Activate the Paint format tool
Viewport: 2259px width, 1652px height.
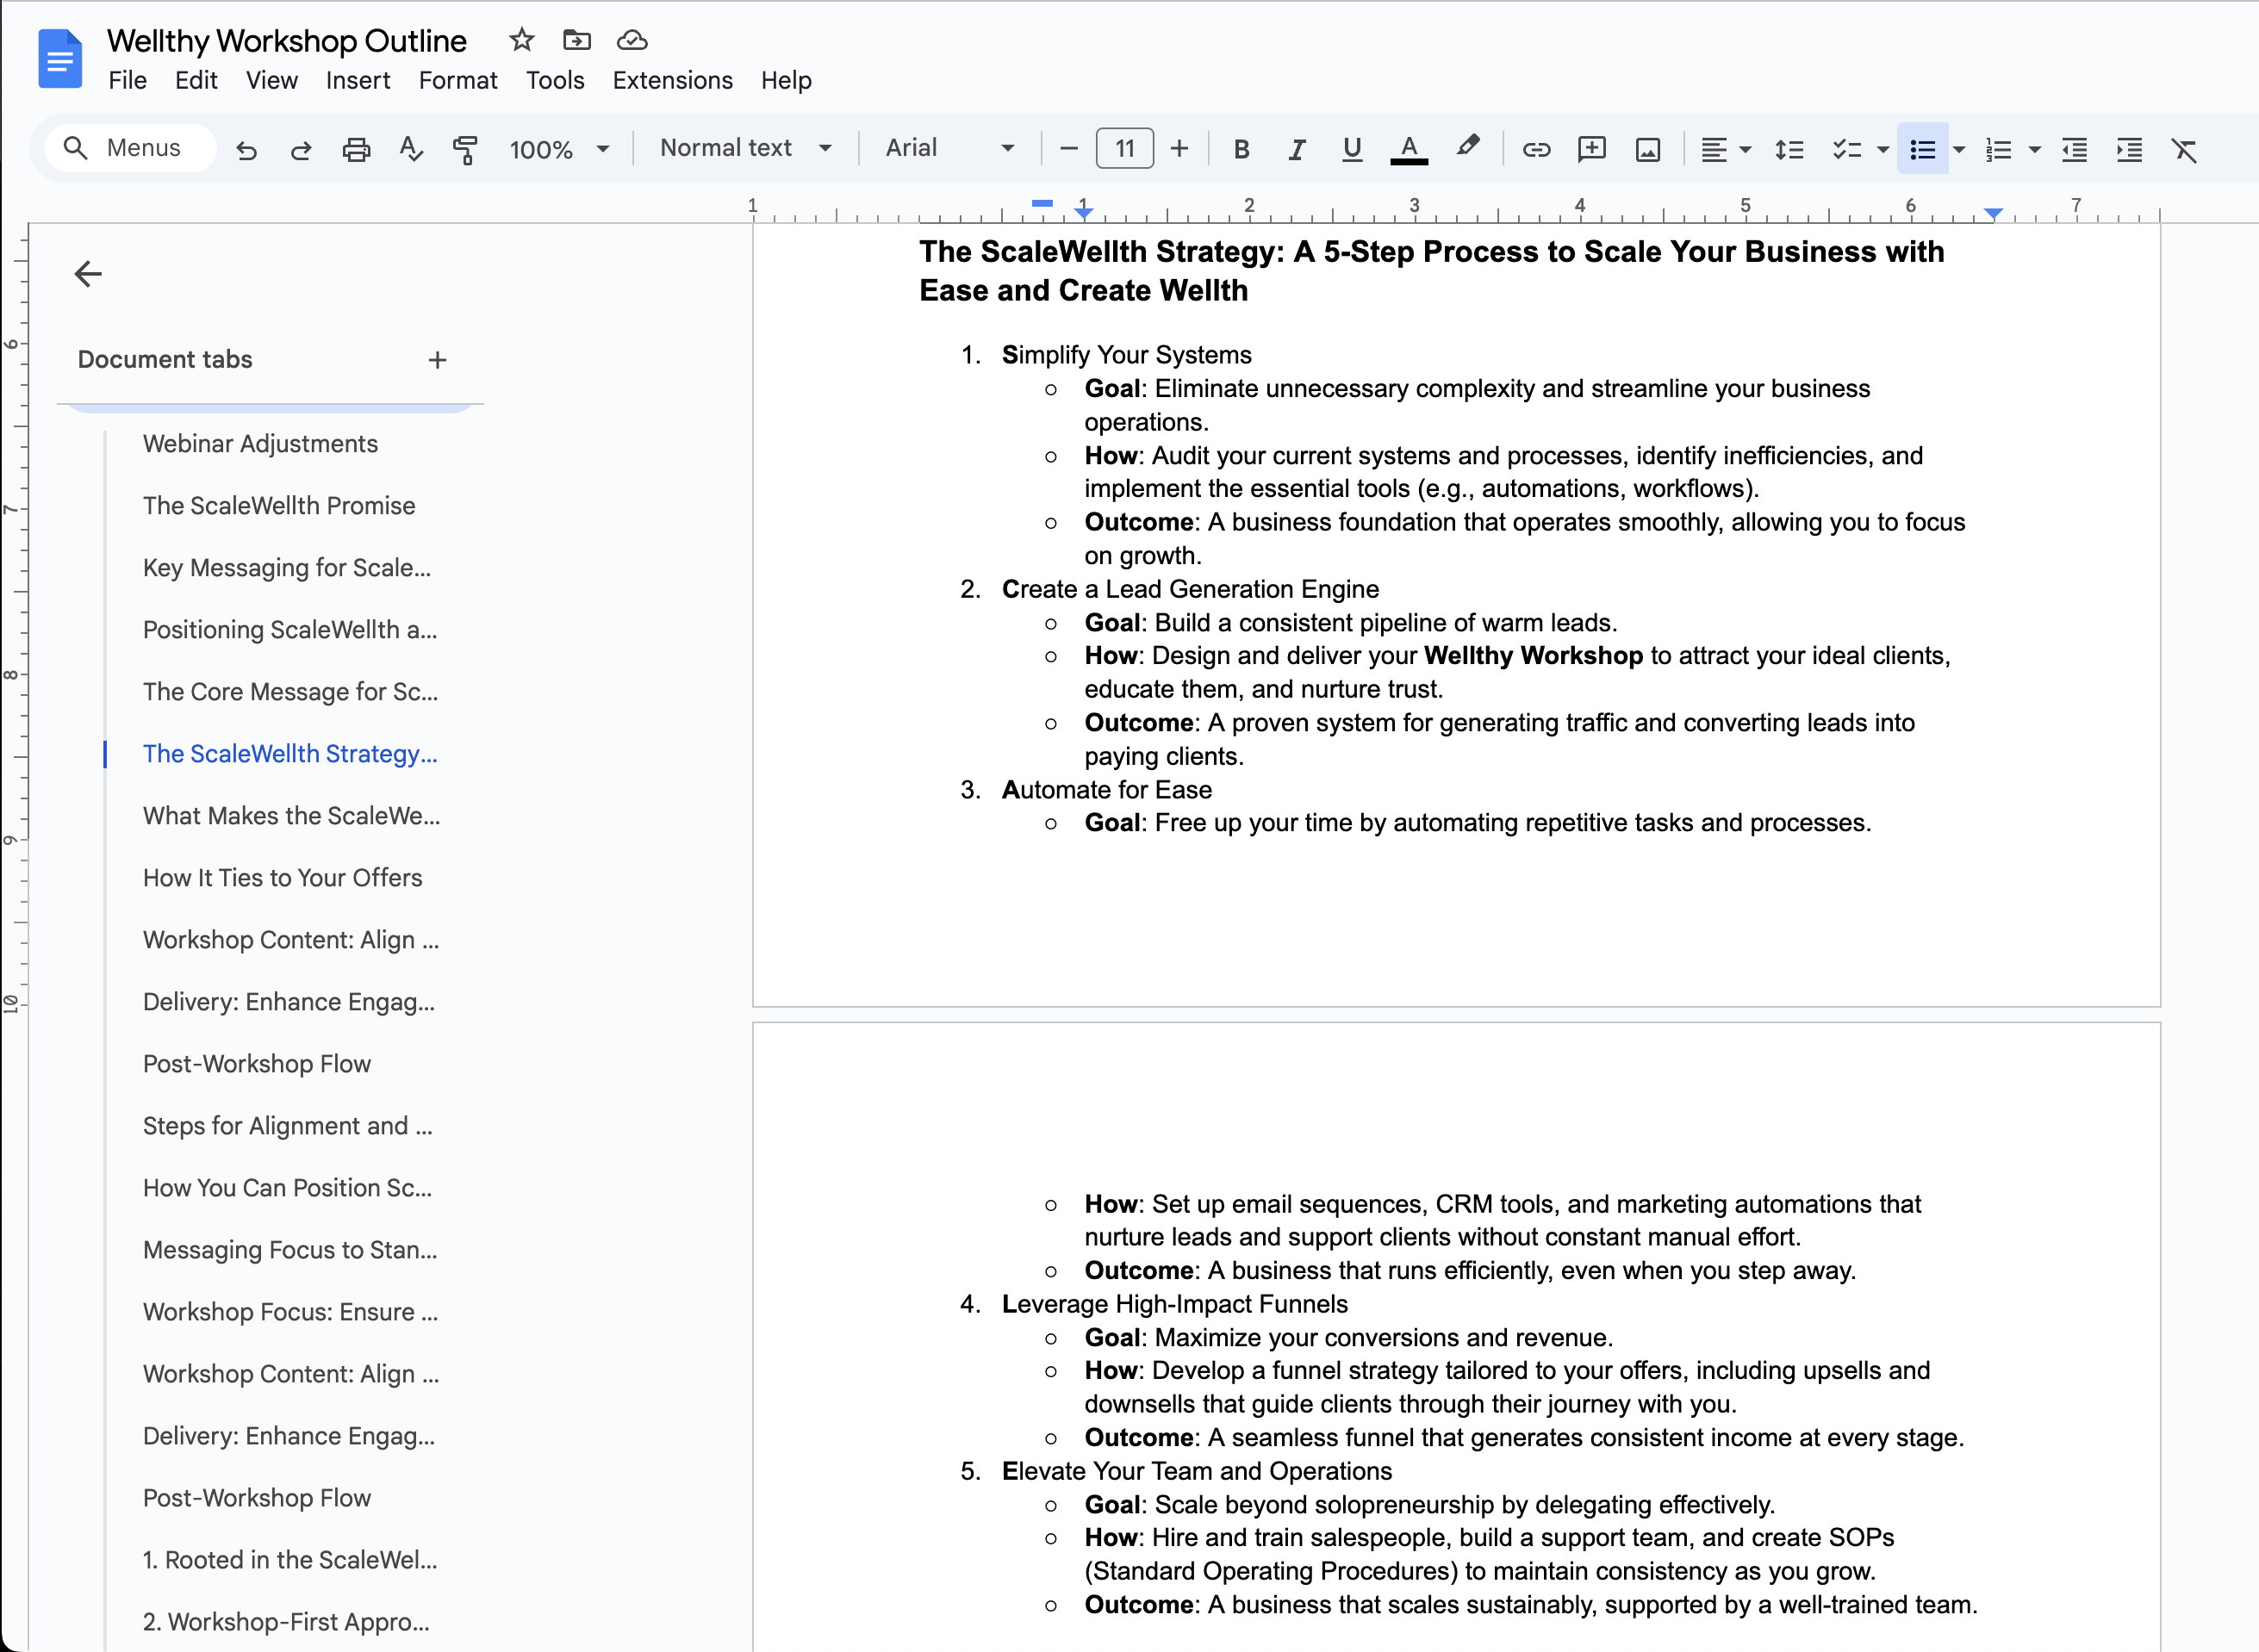(465, 150)
